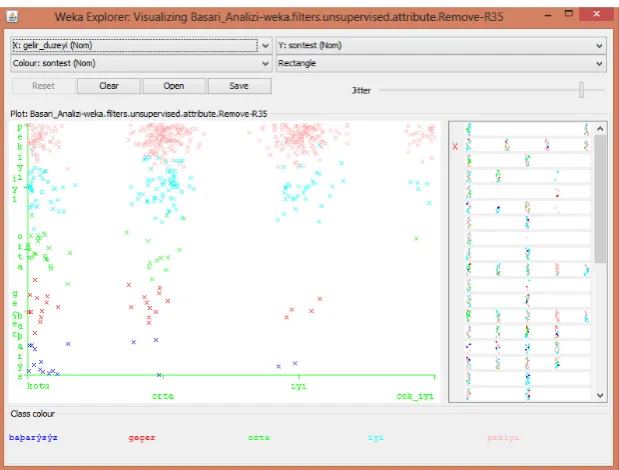Click the Save button
The width and height of the screenshot is (619, 470).
(239, 86)
